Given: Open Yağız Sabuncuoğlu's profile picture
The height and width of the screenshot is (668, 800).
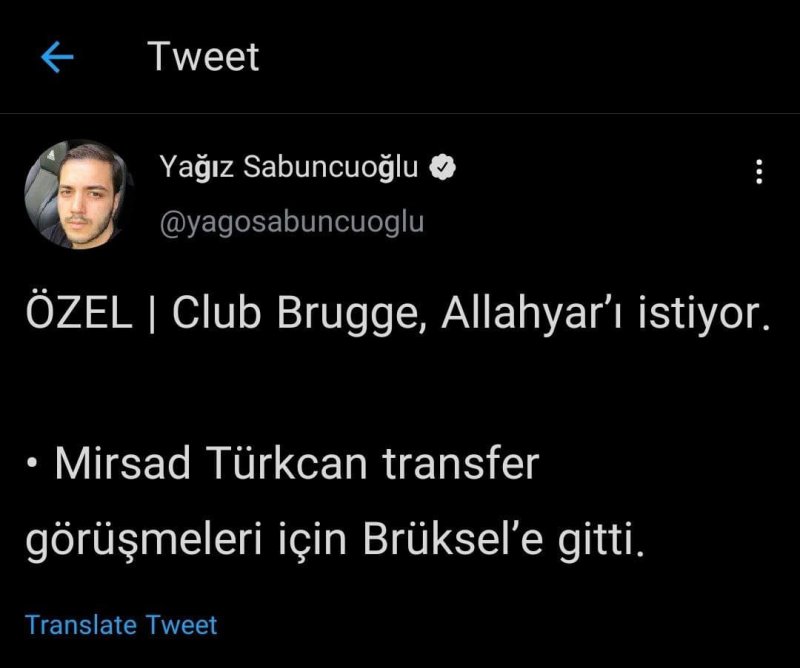Looking at the screenshot, I should [x=77, y=195].
